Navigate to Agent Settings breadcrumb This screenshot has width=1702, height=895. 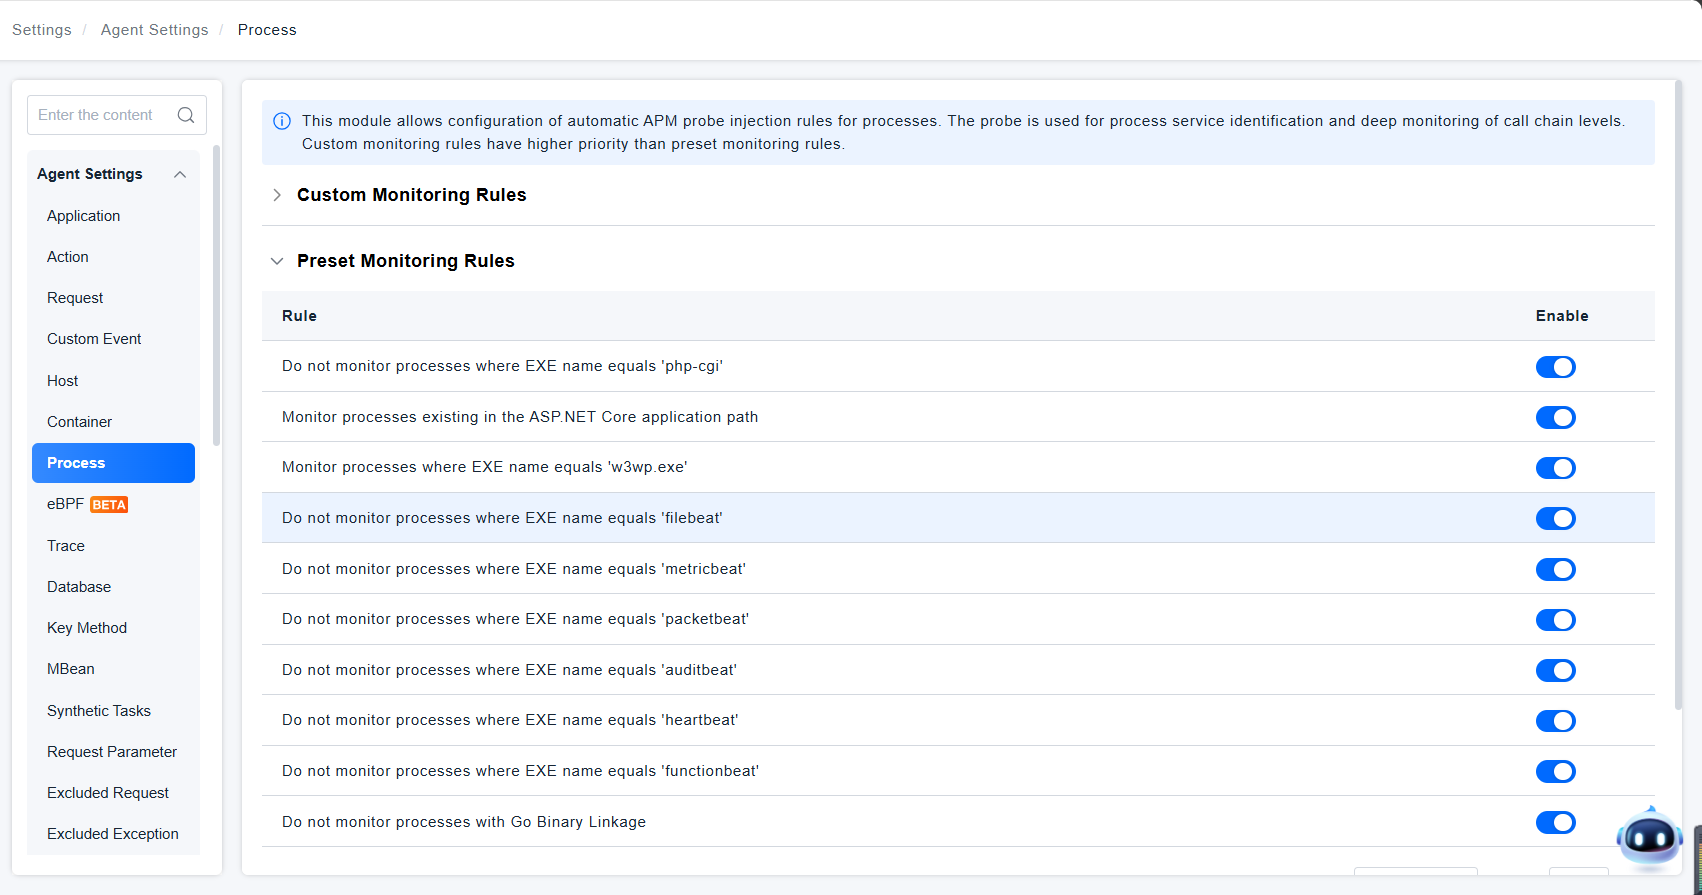[x=154, y=30]
